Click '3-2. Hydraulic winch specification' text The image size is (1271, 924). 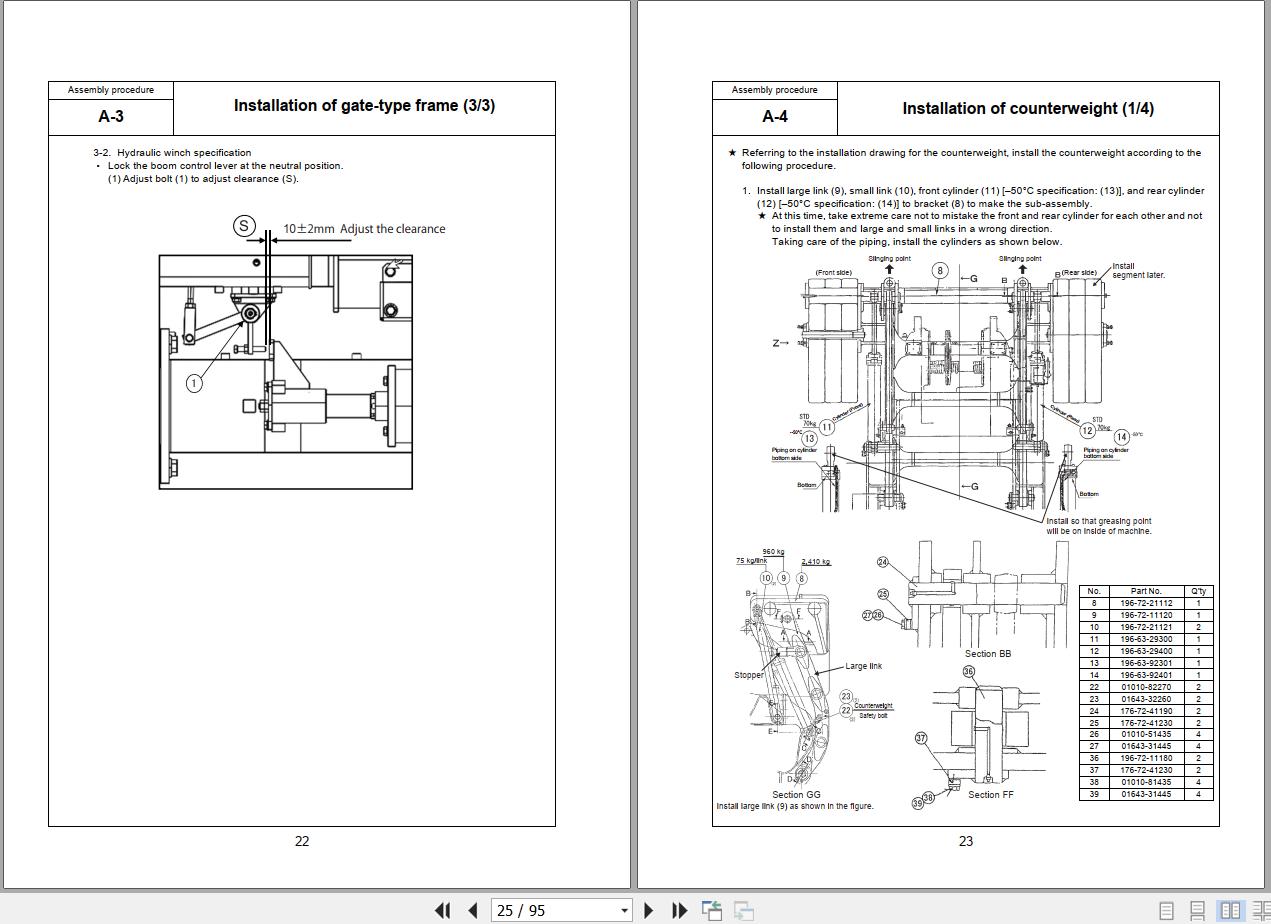pyautogui.click(x=172, y=153)
